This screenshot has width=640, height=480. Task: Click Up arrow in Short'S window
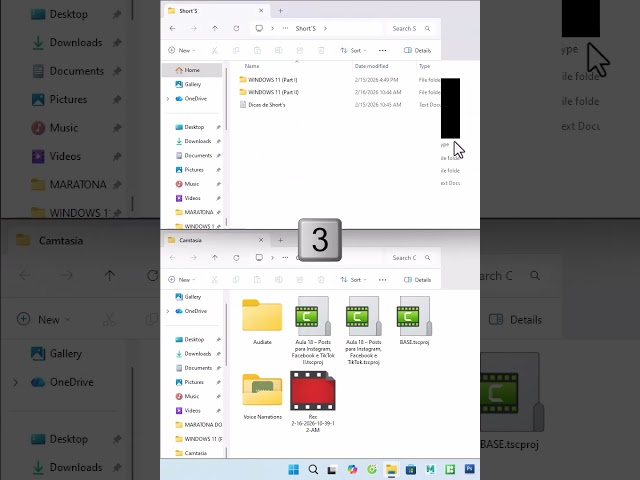215,29
